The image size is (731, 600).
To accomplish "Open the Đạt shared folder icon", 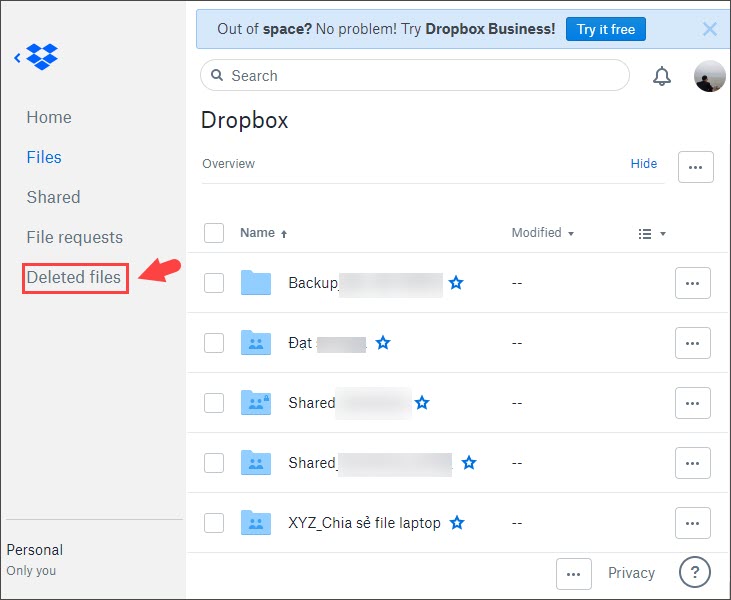I will [256, 343].
